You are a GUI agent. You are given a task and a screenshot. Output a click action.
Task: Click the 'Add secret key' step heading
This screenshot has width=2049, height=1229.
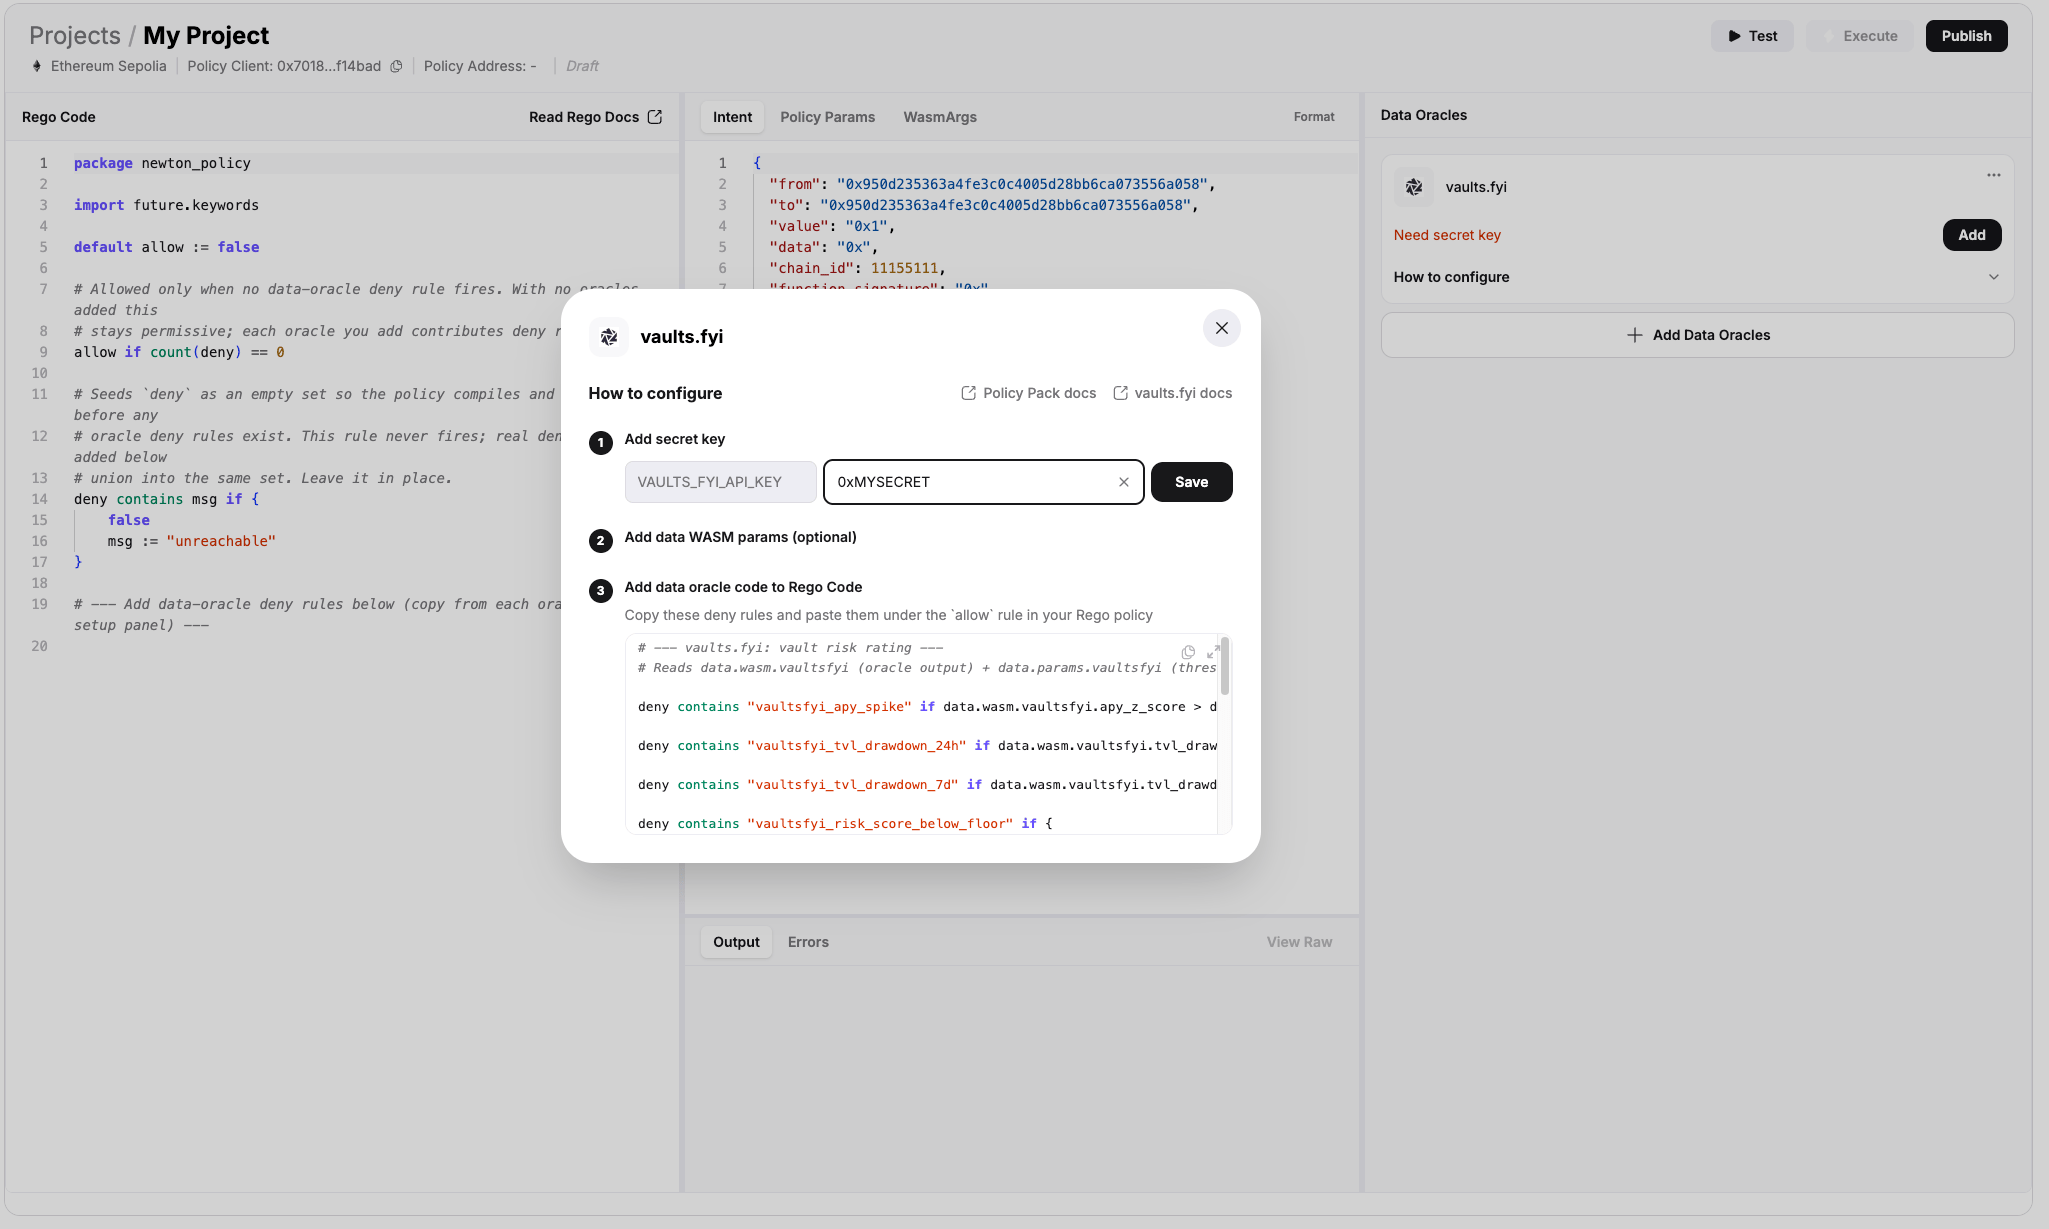click(x=675, y=439)
